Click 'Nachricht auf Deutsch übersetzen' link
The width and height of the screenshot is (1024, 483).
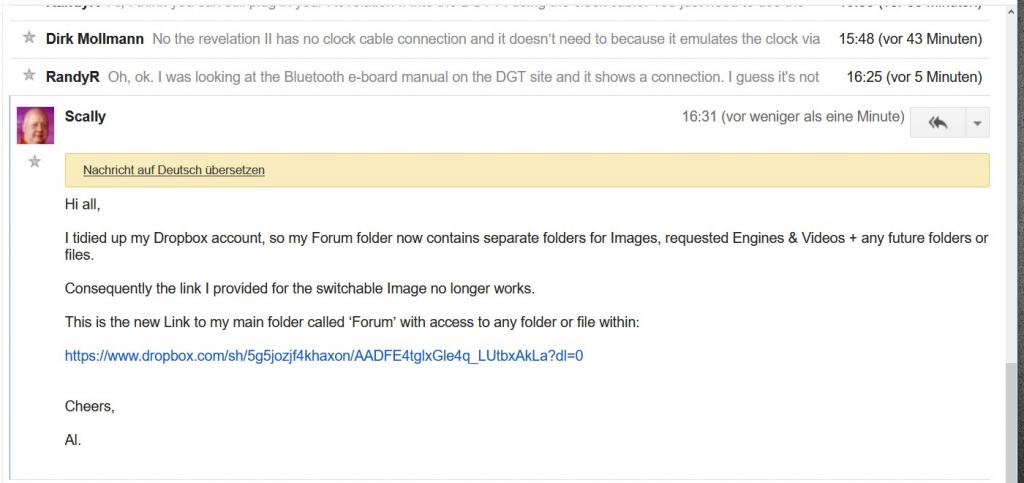tap(174, 170)
